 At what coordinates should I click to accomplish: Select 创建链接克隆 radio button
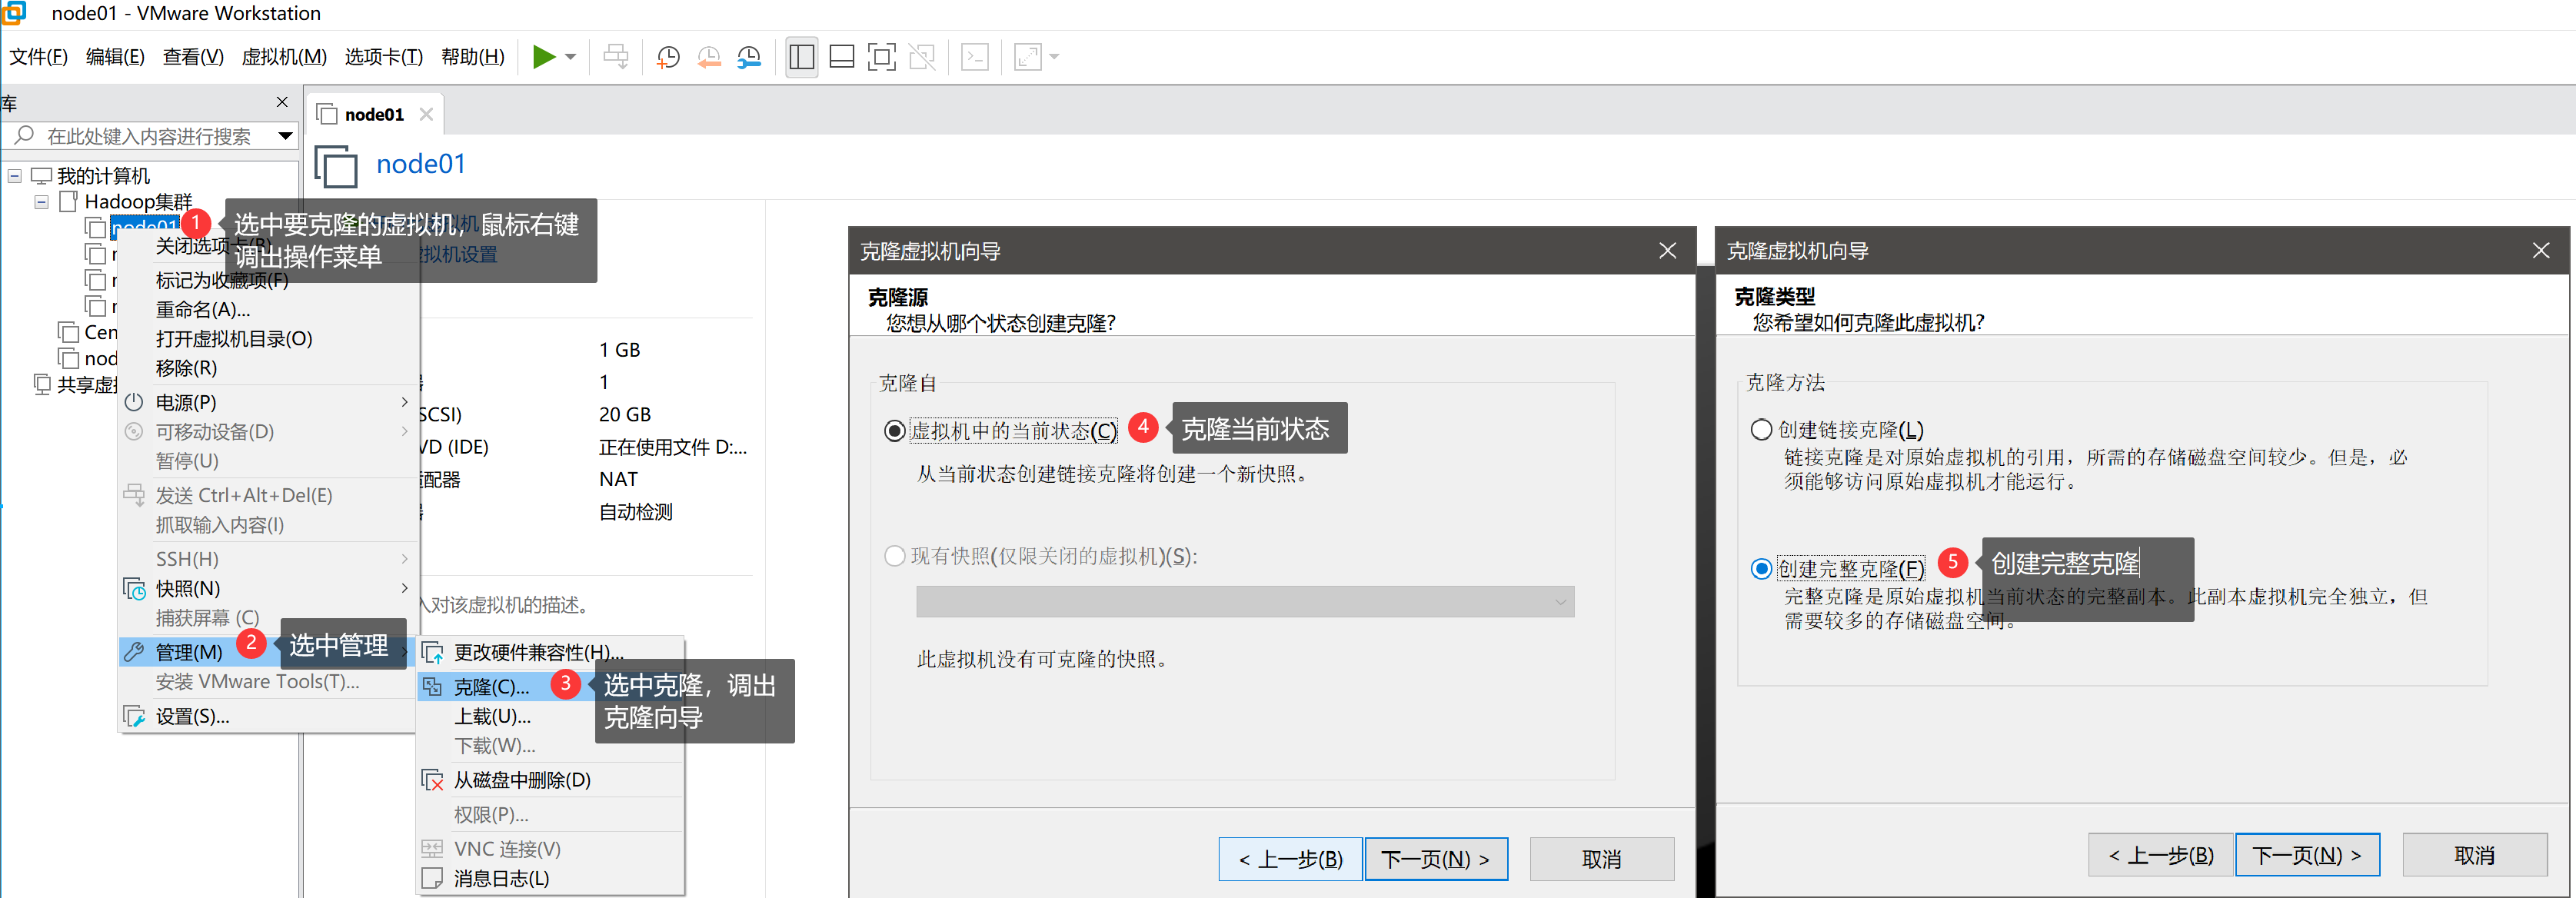tap(1761, 430)
